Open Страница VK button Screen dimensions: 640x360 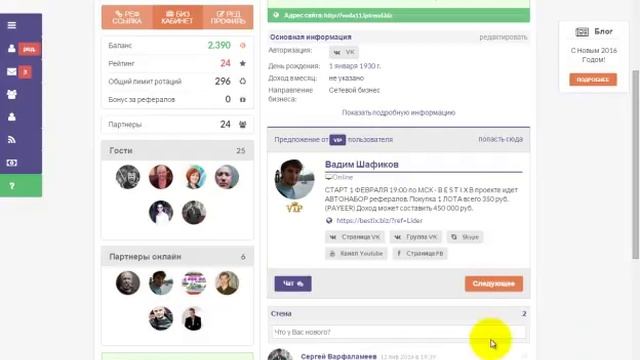point(355,237)
